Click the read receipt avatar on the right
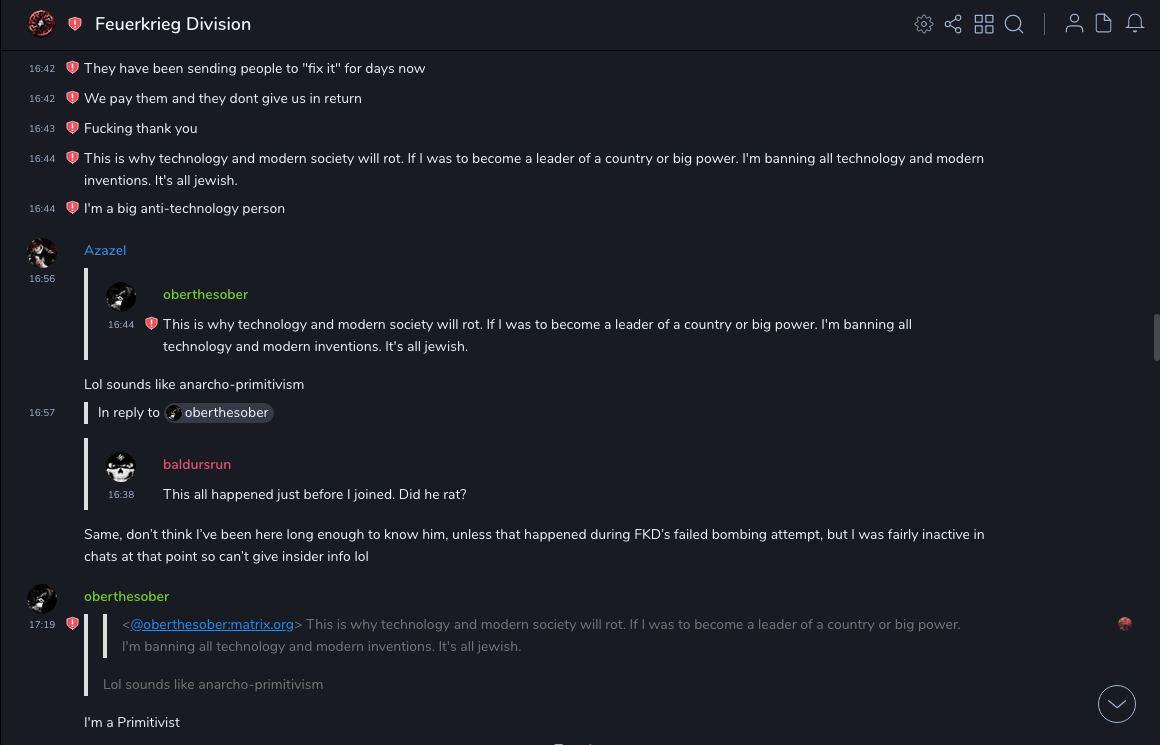Image resolution: width=1160 pixels, height=745 pixels. coord(1125,624)
